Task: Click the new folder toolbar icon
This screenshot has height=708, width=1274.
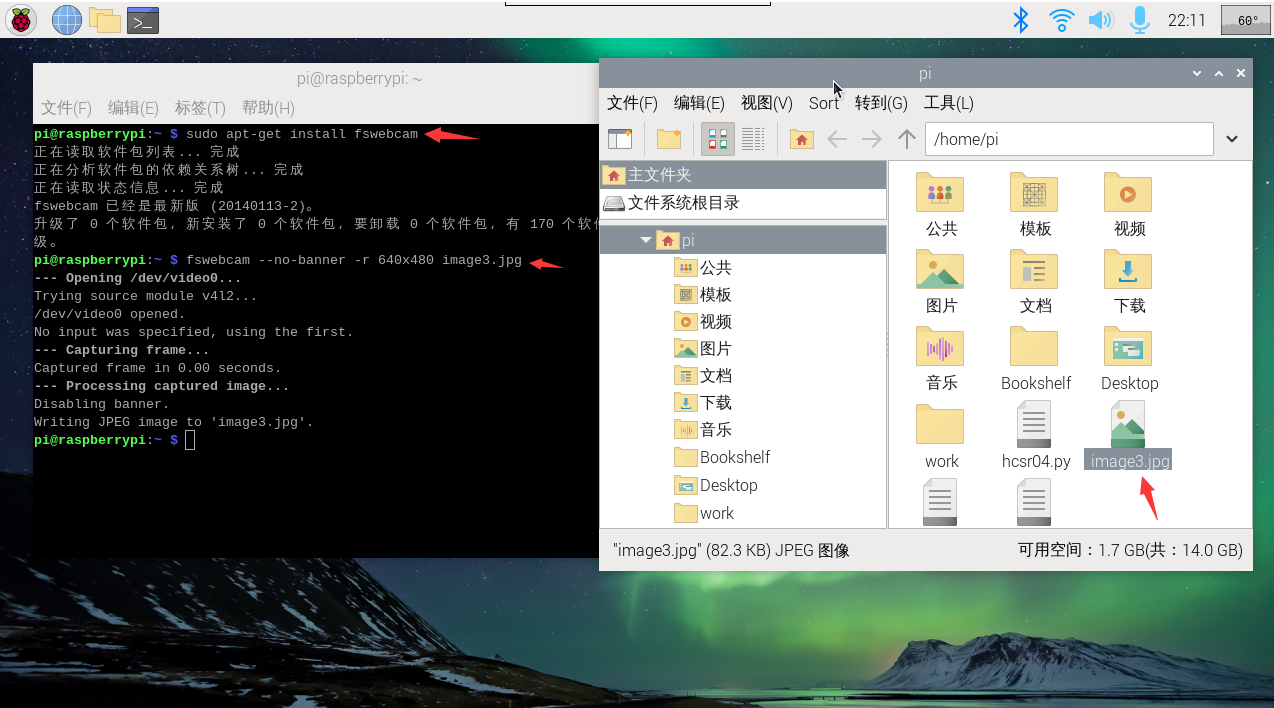Action: [x=668, y=139]
